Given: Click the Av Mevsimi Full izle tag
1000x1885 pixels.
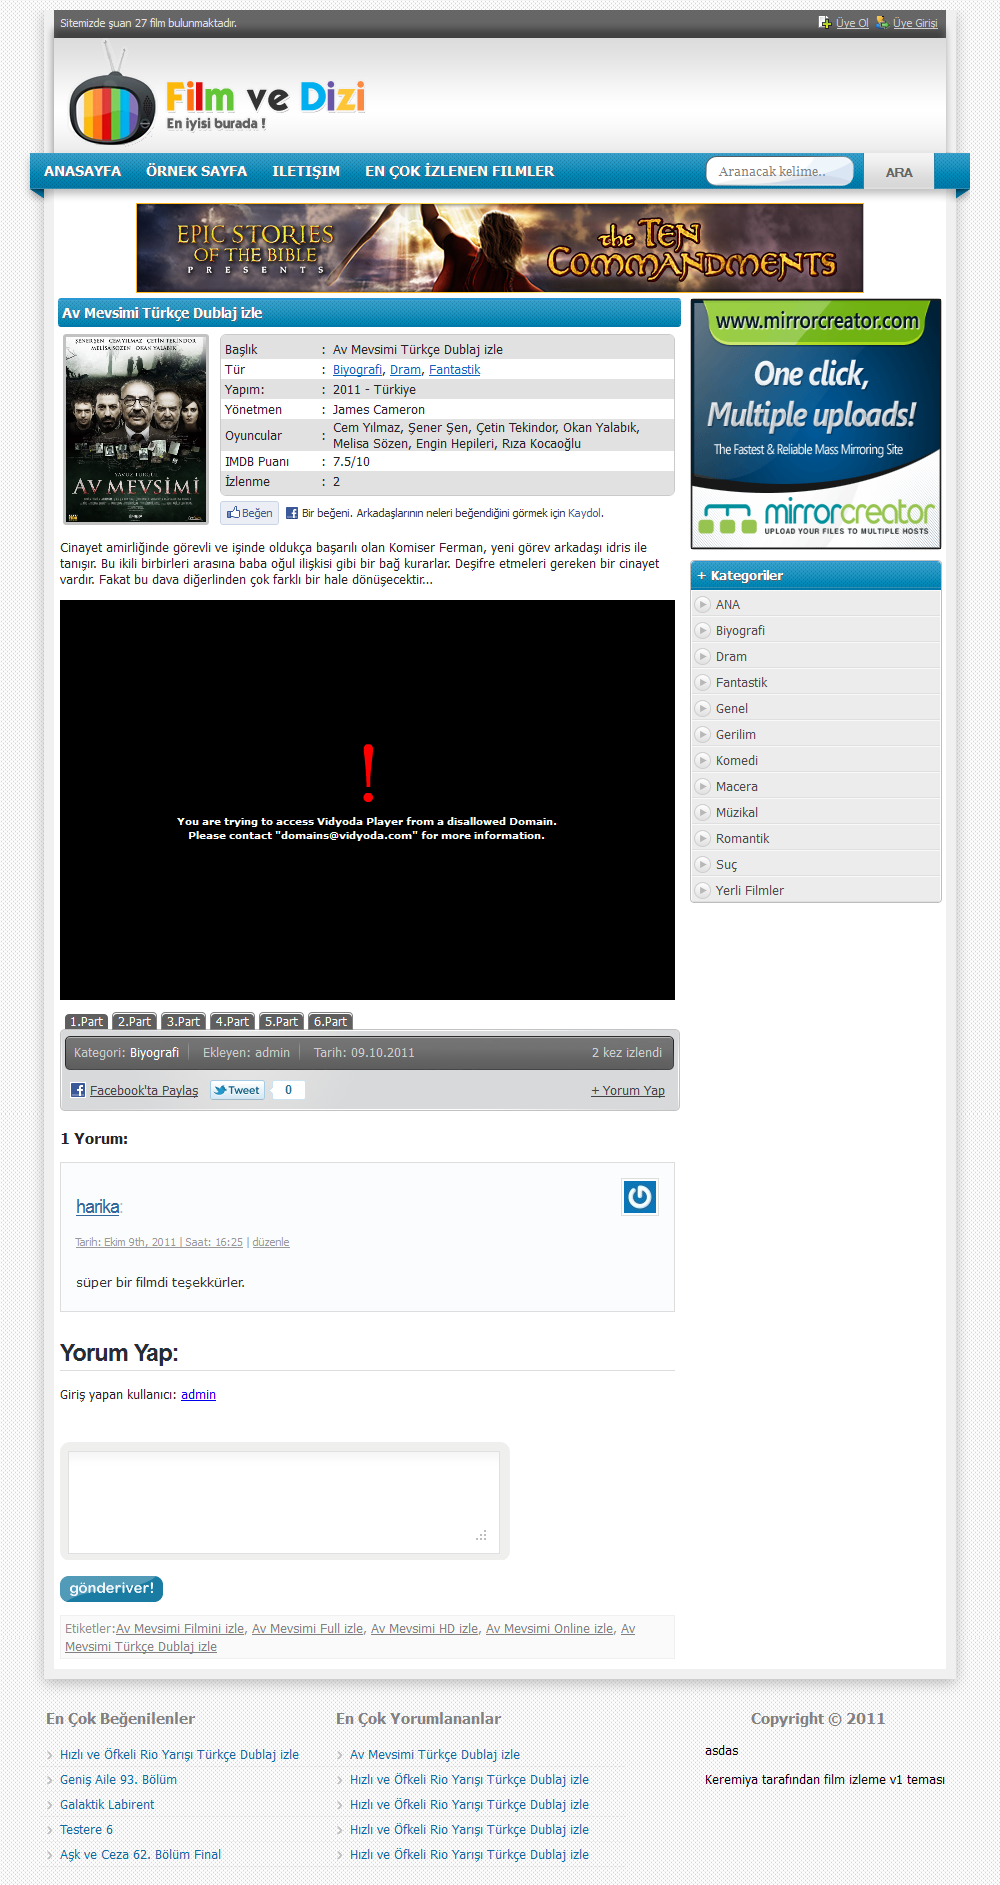Looking at the screenshot, I should point(308,1629).
